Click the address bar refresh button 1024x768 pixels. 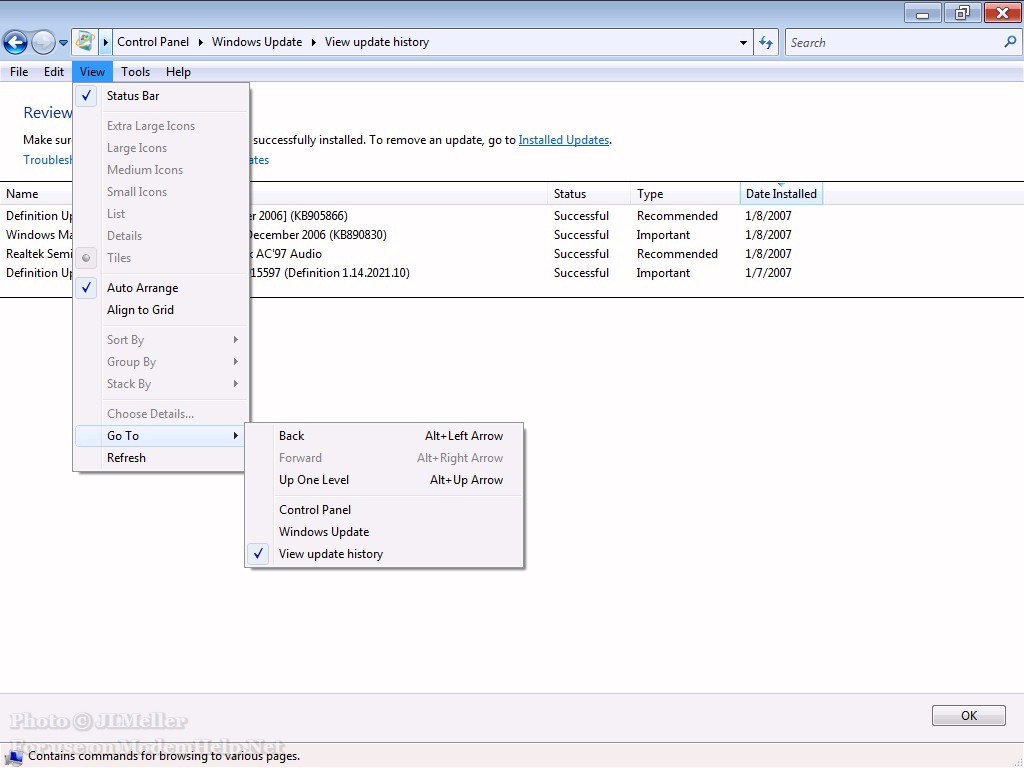tap(766, 42)
